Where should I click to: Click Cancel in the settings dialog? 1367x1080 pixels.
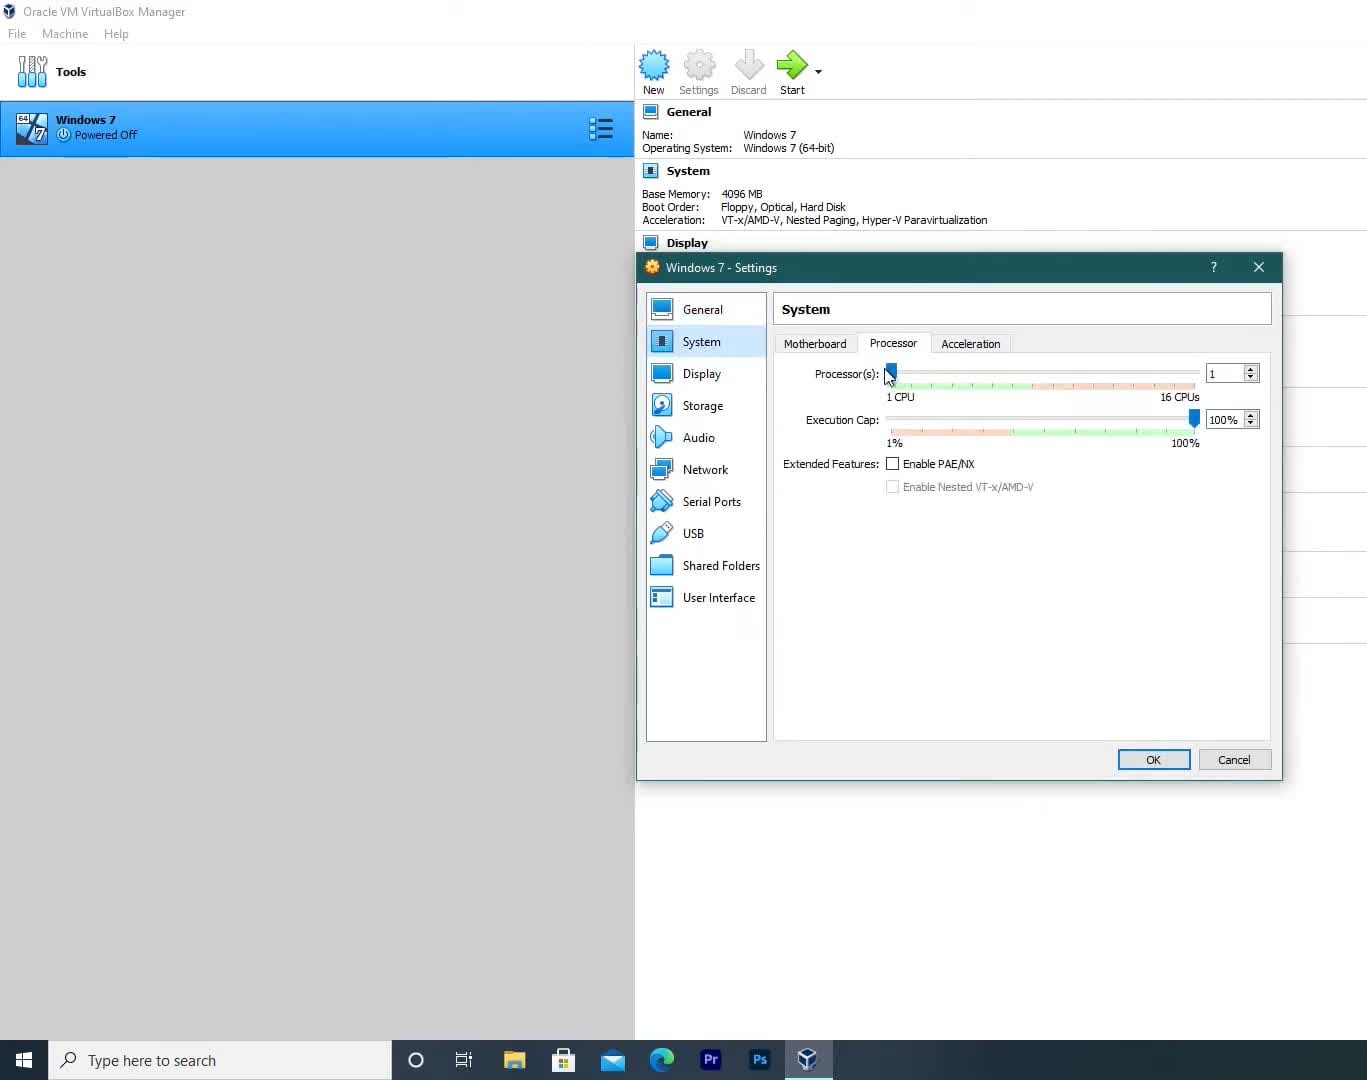[x=1234, y=760]
